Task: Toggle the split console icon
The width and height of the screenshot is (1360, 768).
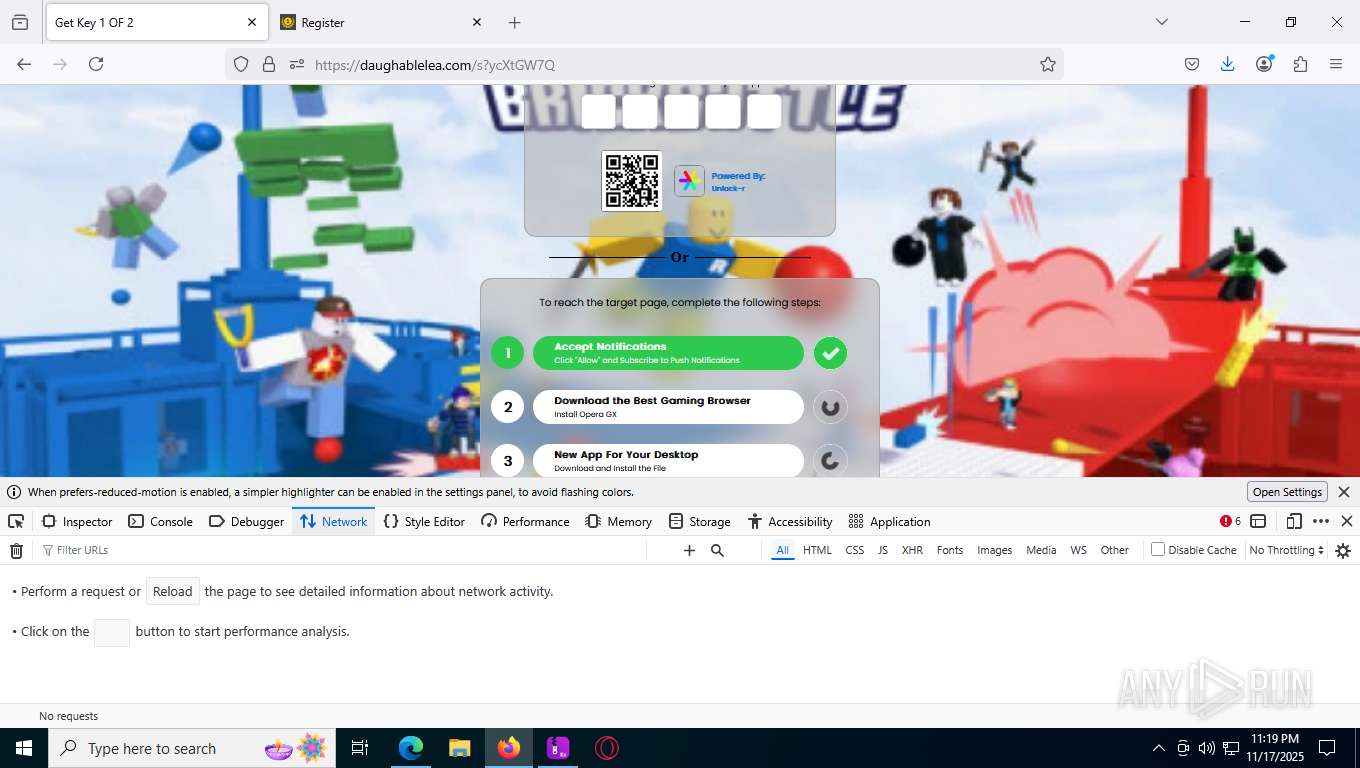Action: [1258, 521]
